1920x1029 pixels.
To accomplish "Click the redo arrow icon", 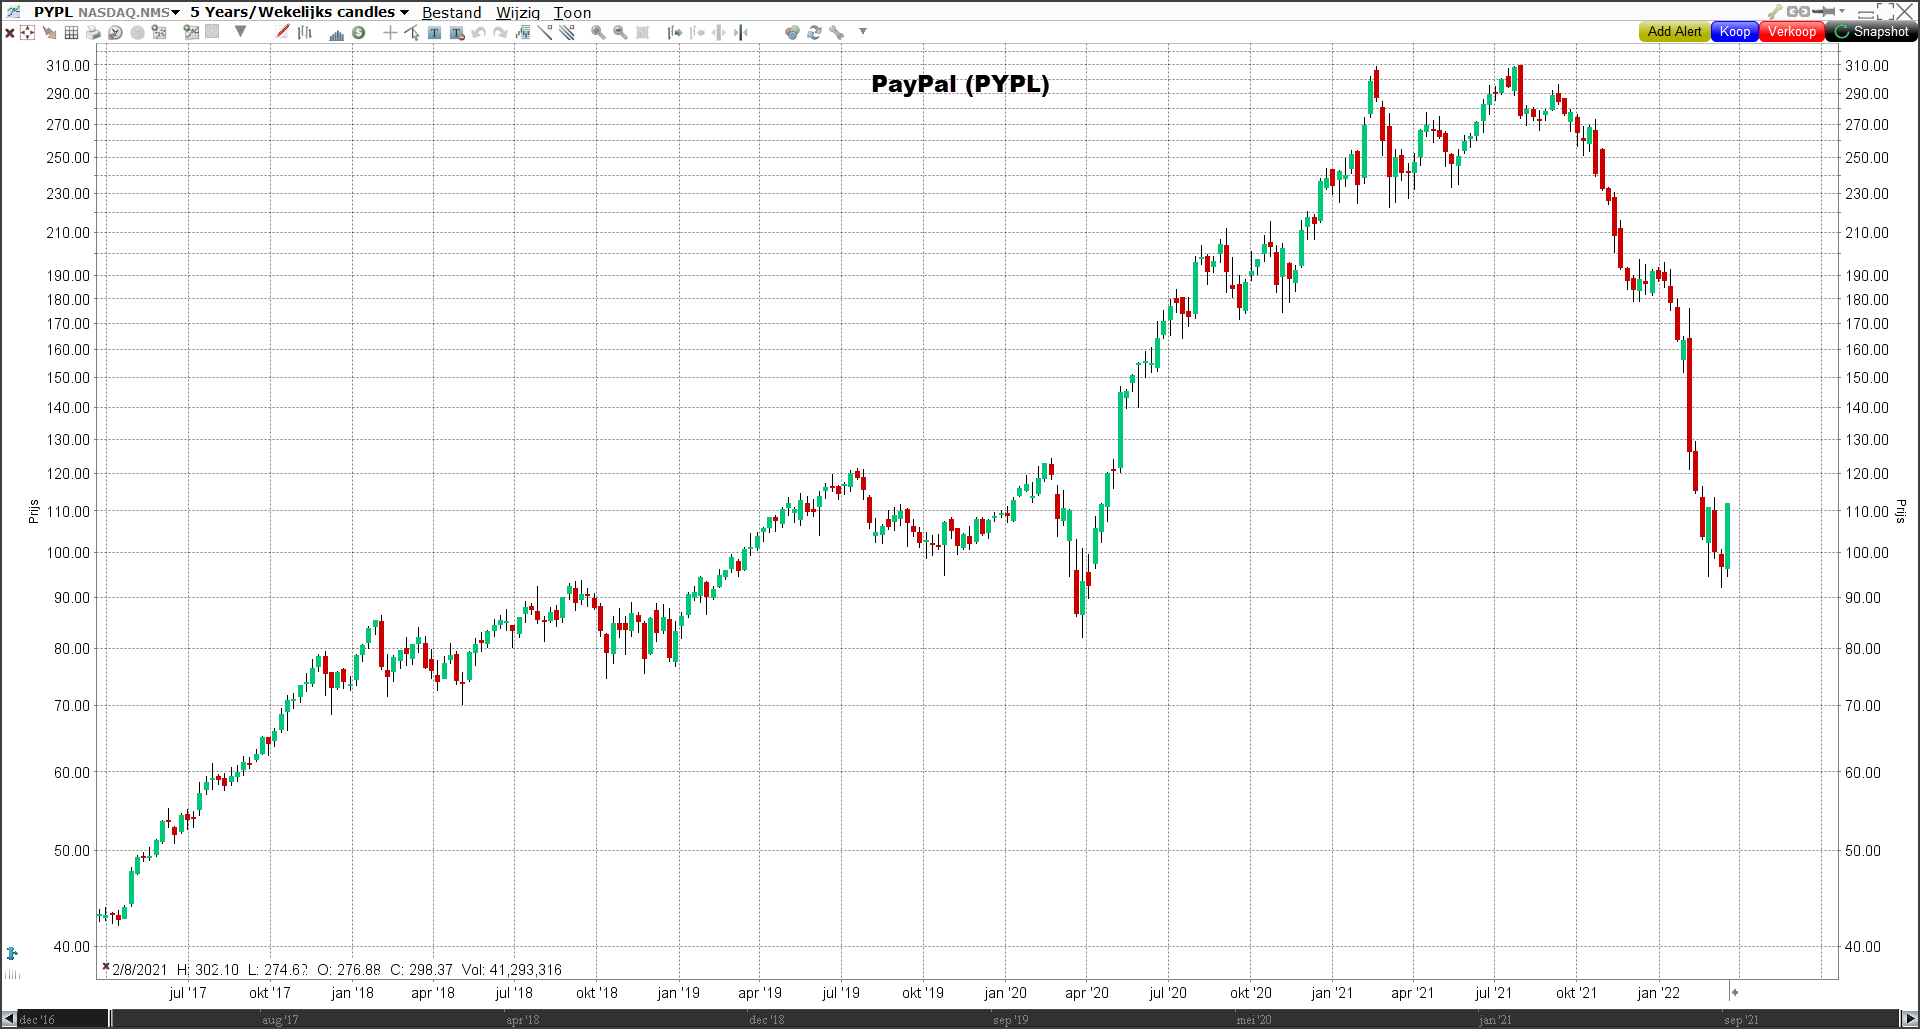I will 500,32.
